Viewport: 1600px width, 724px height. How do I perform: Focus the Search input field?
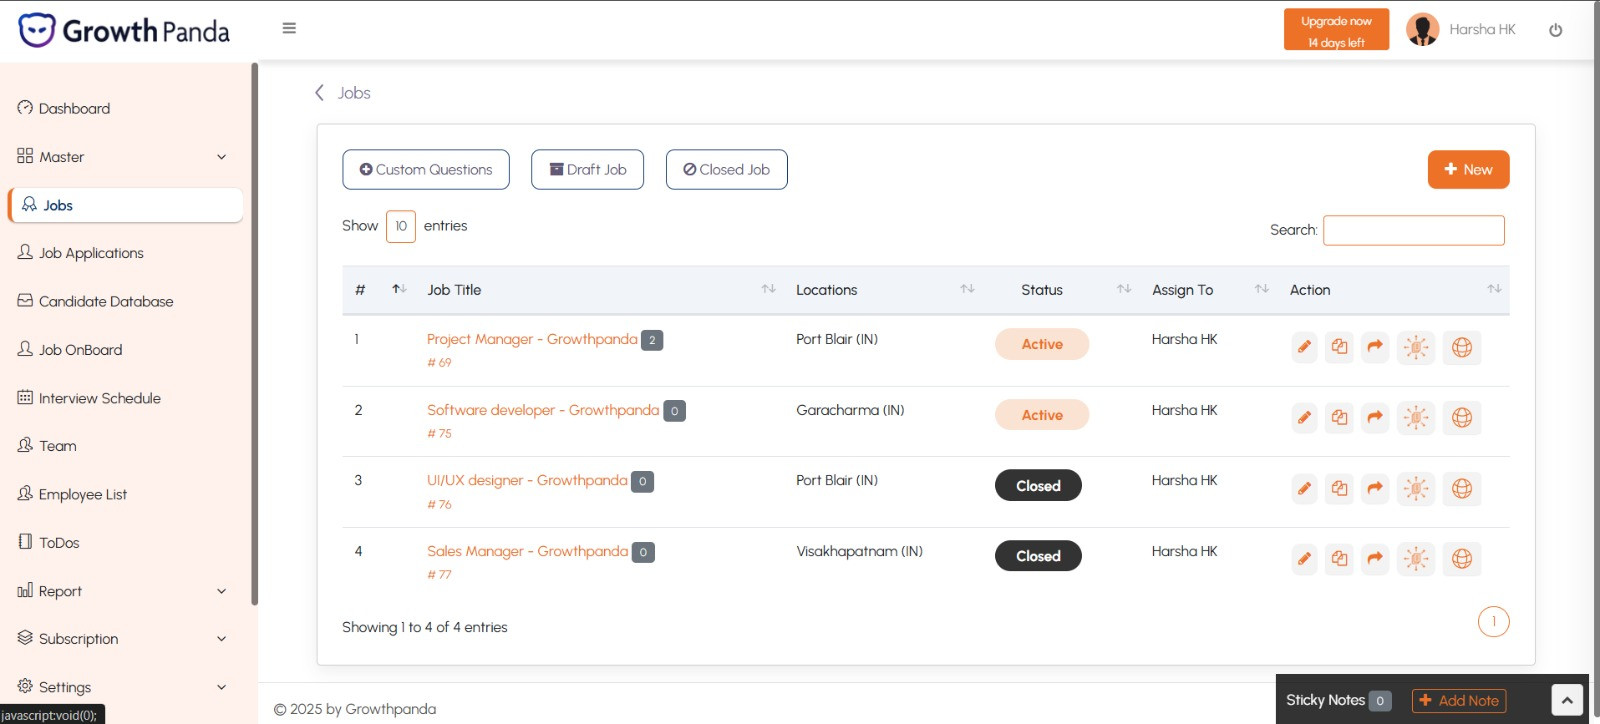(1414, 230)
